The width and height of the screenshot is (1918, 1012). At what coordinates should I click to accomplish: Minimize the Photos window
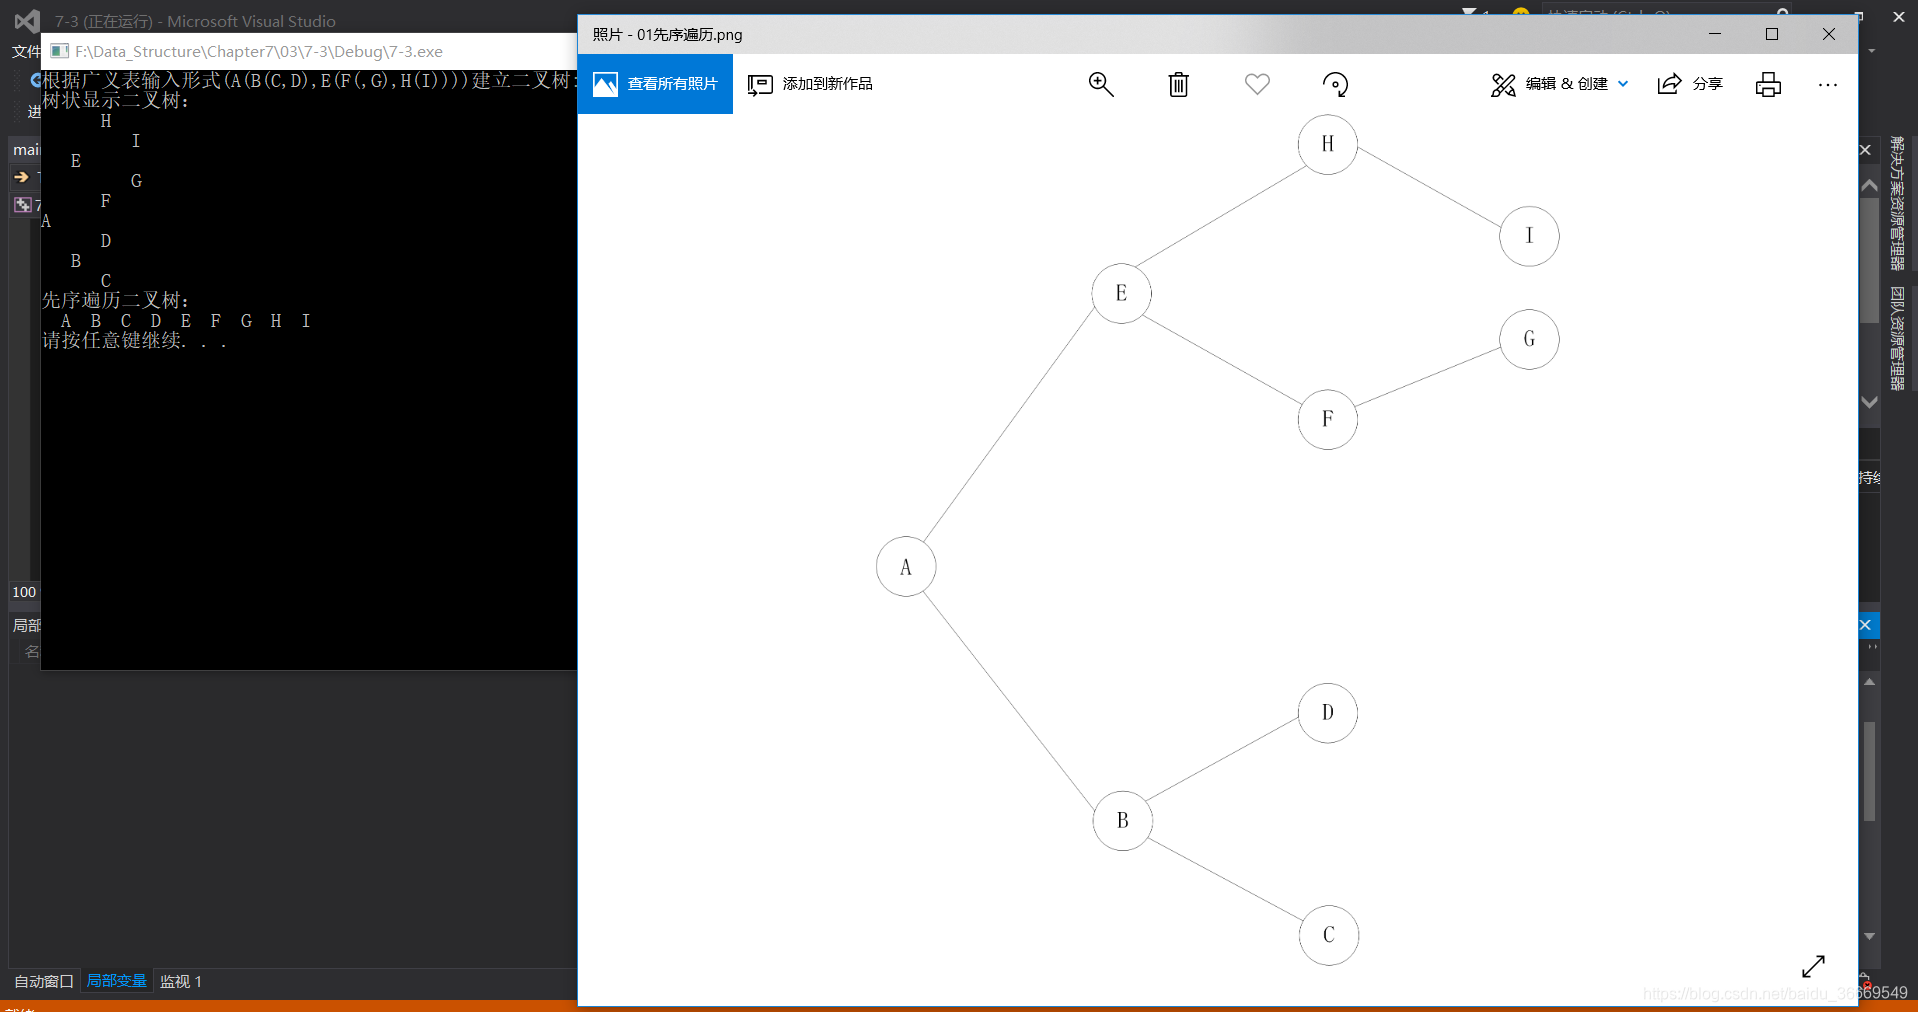click(x=1715, y=34)
